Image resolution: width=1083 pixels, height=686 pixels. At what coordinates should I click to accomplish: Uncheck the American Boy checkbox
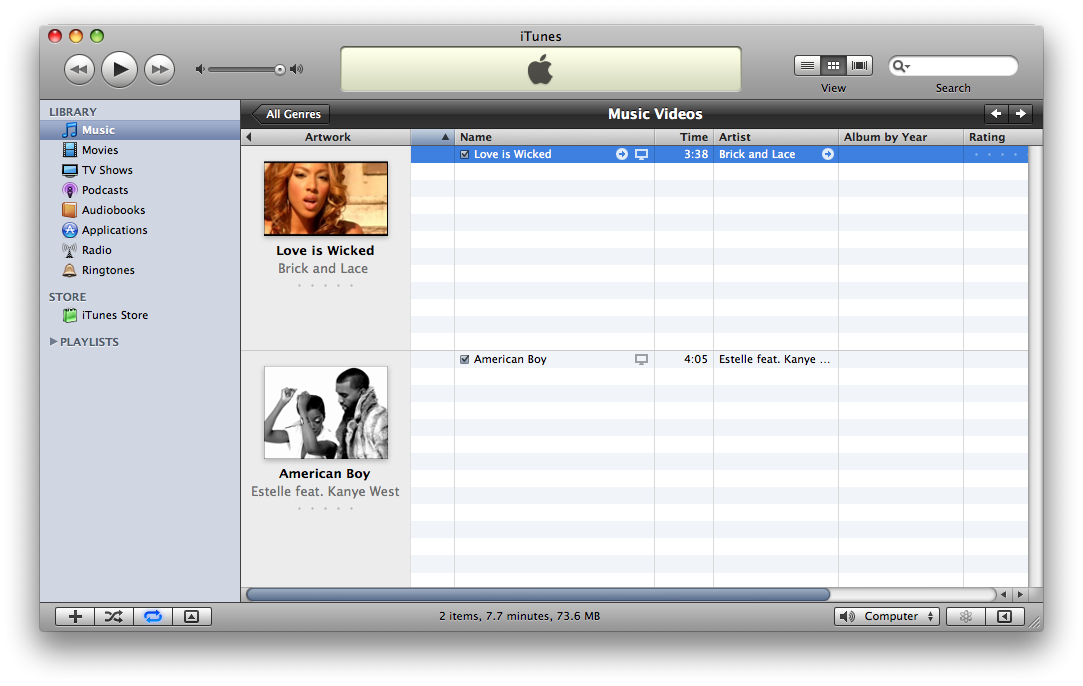coord(465,359)
